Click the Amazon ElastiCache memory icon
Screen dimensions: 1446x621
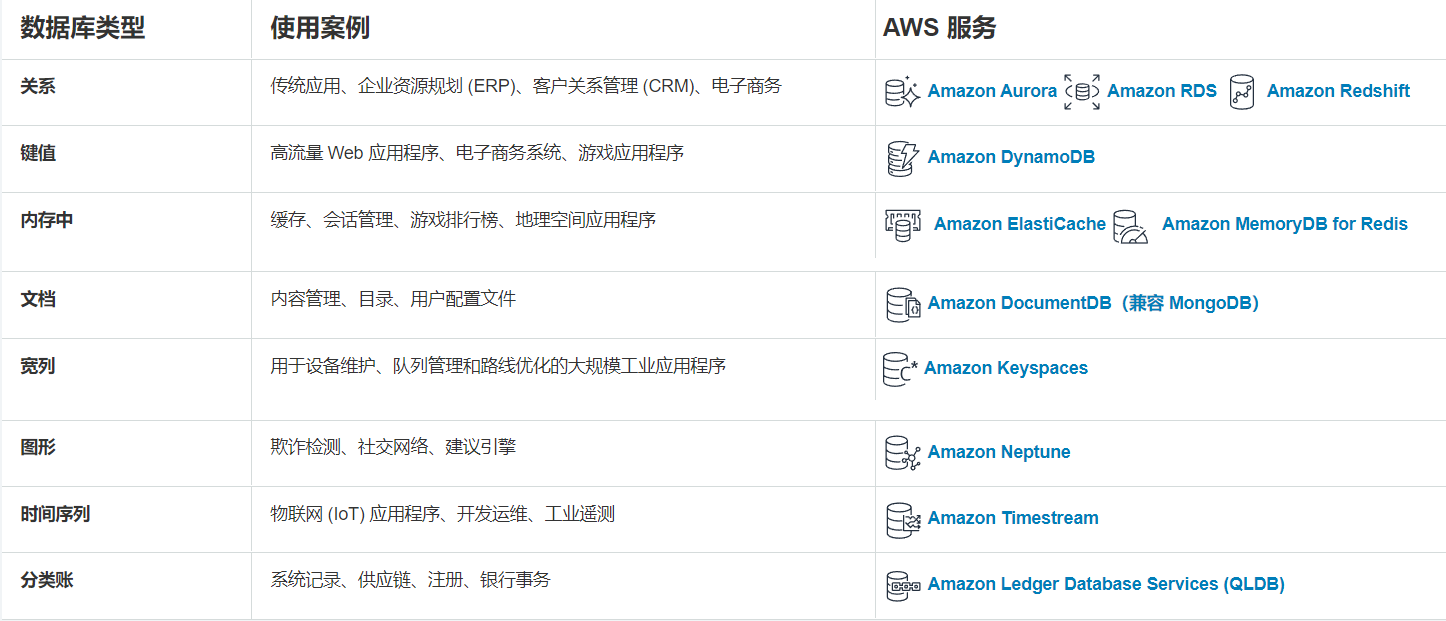pyautogui.click(x=902, y=225)
